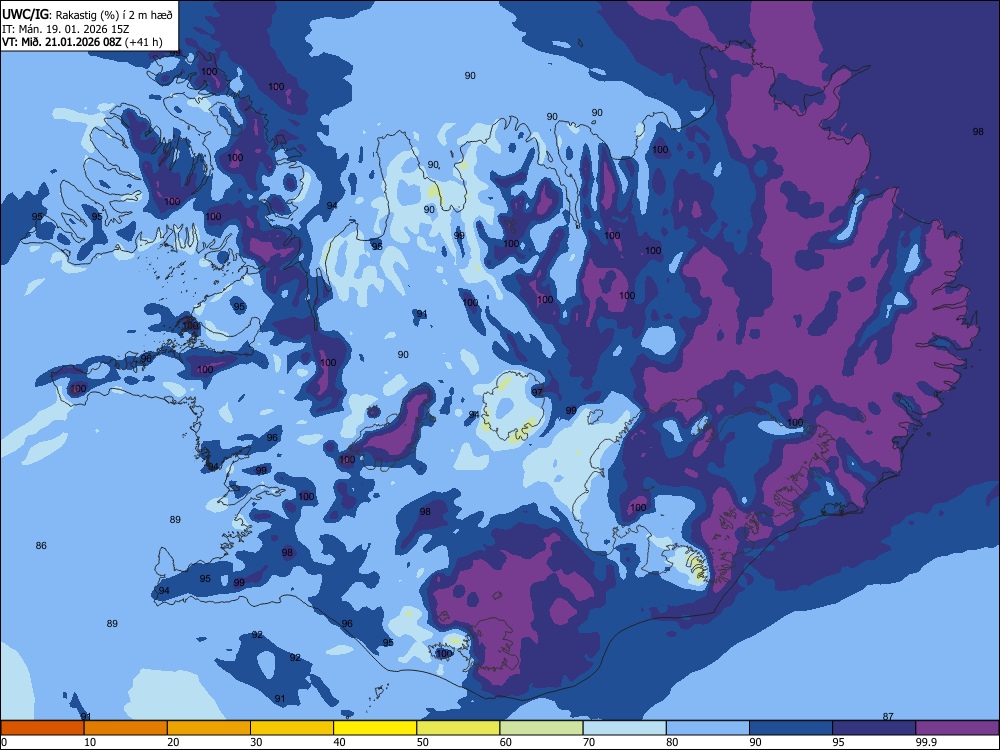
Task: Select the '20' legend scale label
Action: click(173, 742)
